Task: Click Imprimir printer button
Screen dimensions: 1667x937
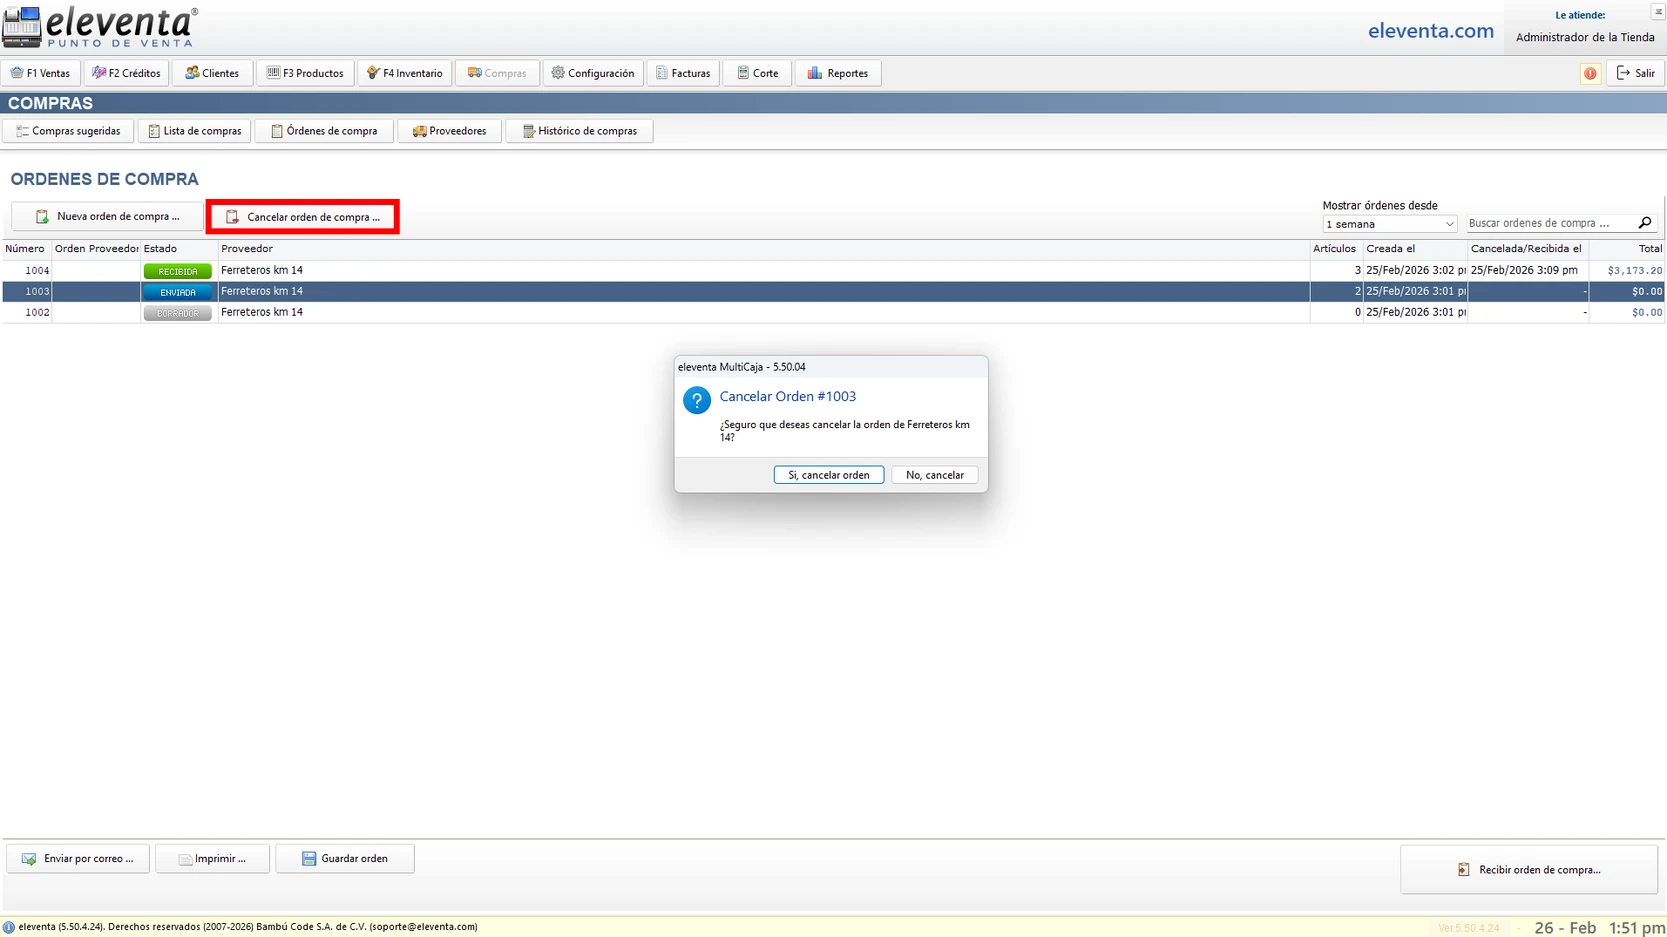Action: coord(212,859)
